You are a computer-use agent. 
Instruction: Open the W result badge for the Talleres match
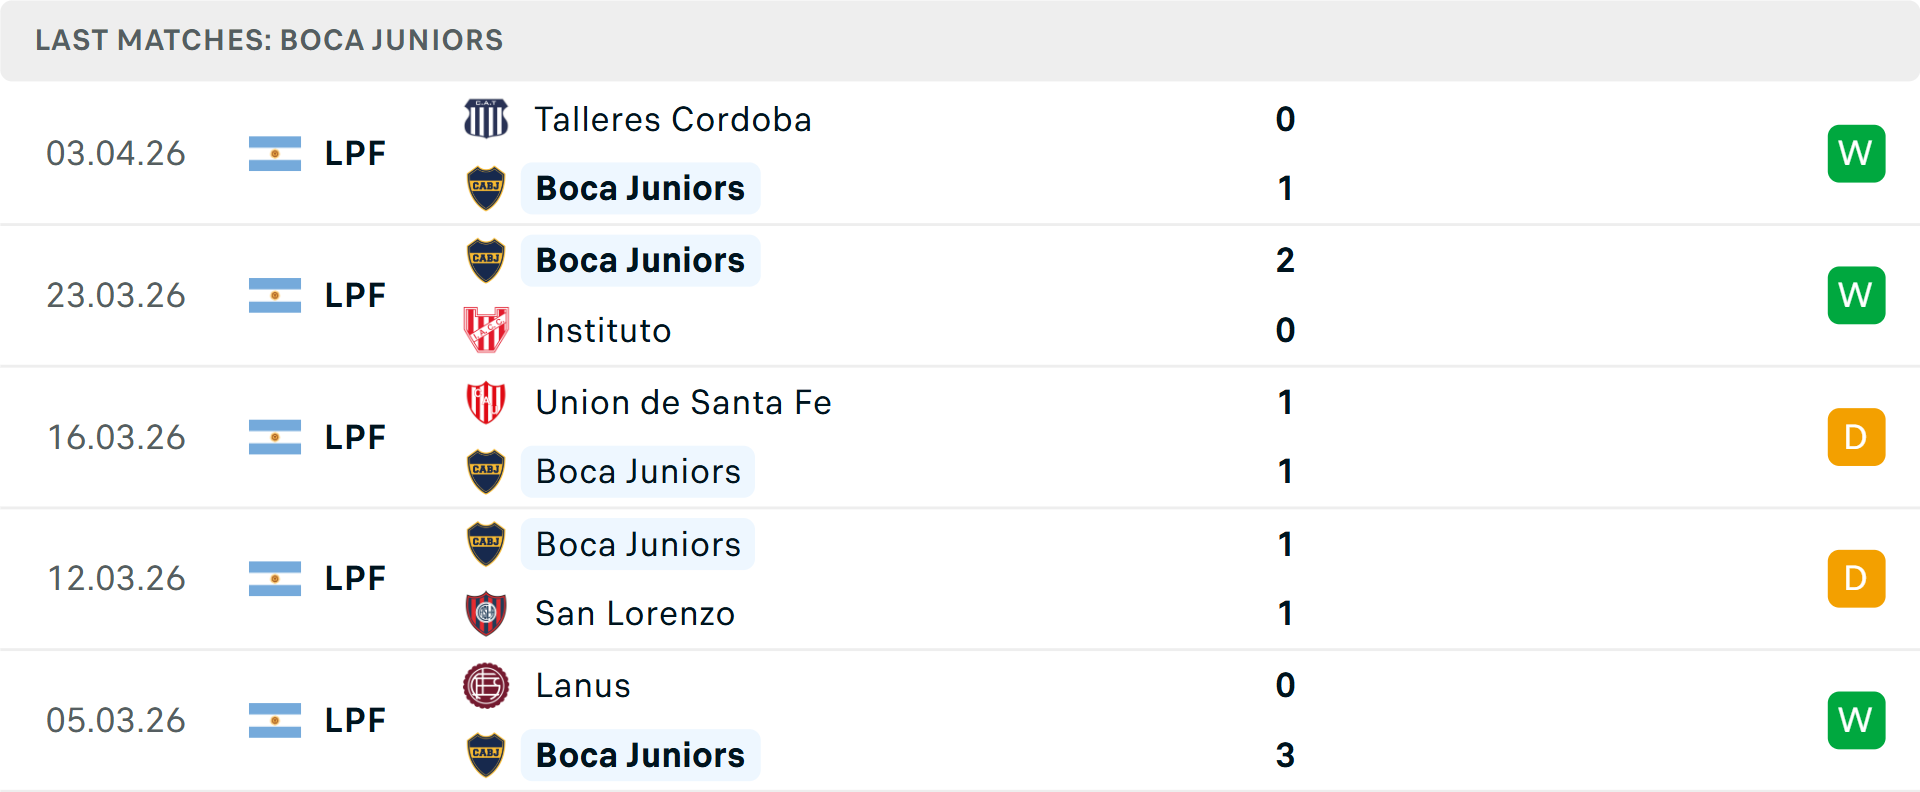pyautogui.click(x=1856, y=153)
